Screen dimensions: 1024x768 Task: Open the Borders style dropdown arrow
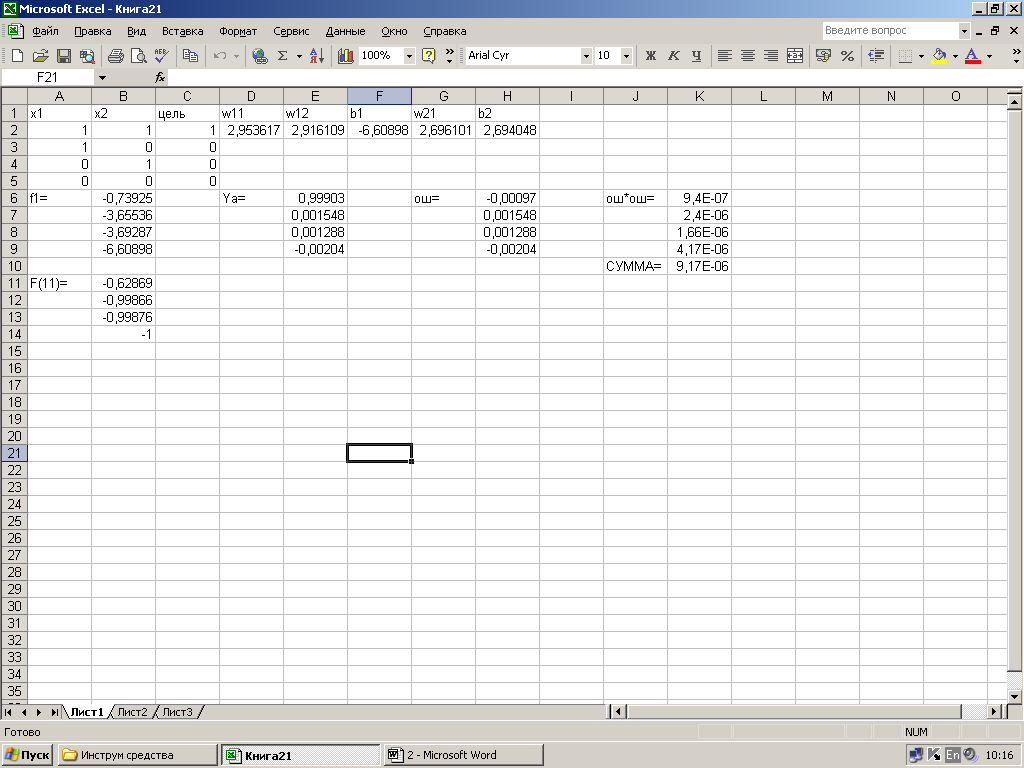pos(921,56)
